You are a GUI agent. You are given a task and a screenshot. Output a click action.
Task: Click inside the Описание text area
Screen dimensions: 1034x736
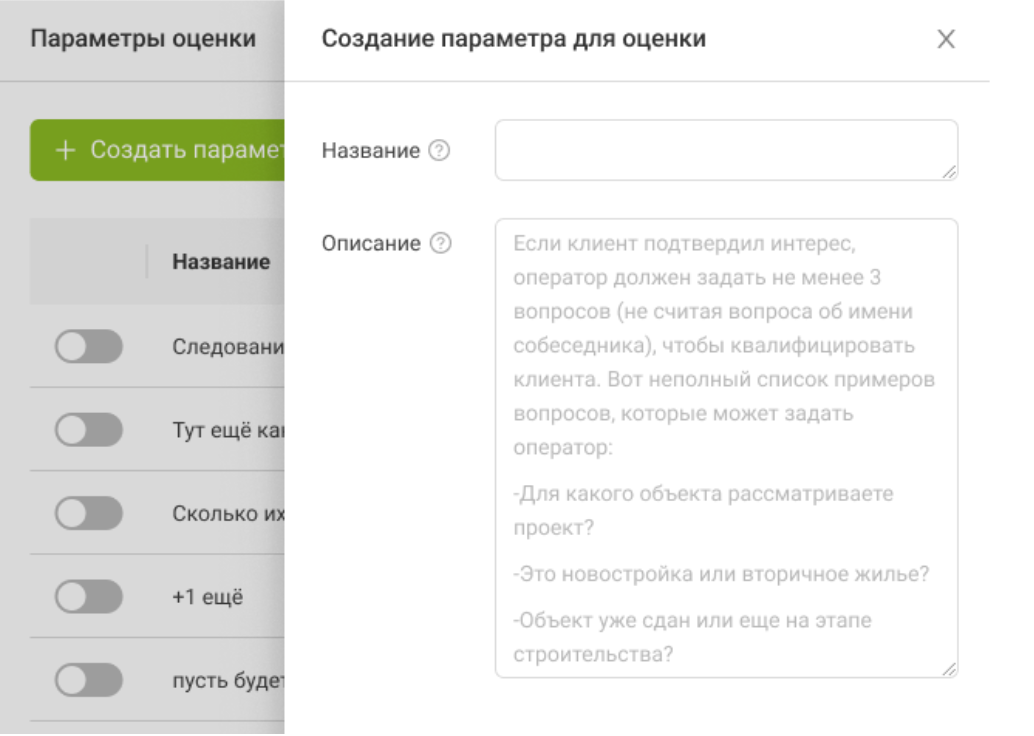[x=725, y=448]
